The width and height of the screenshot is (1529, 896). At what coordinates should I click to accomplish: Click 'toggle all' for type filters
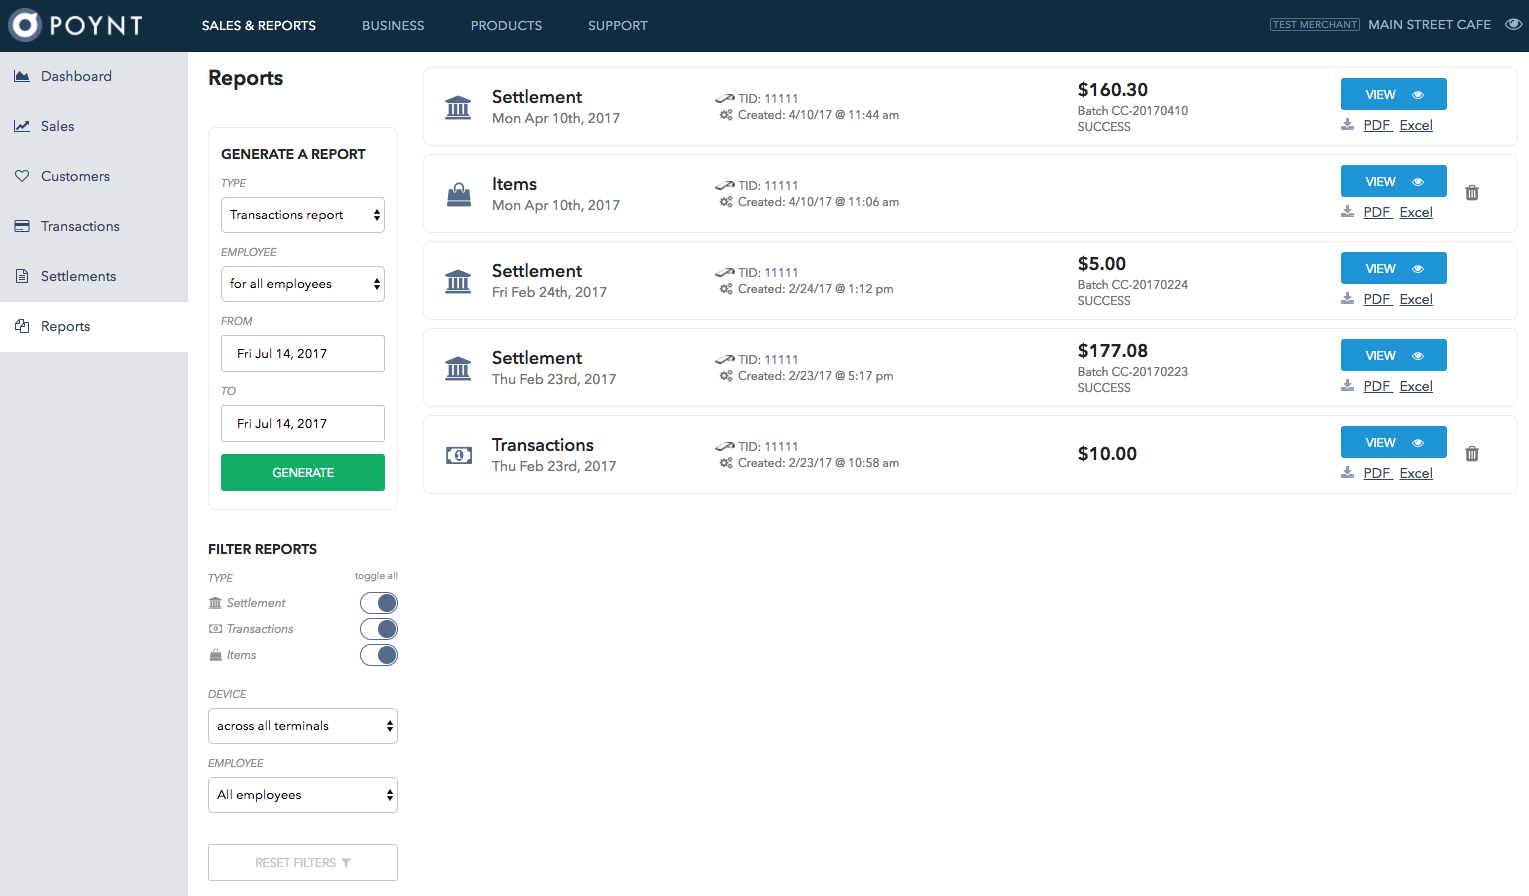click(376, 576)
